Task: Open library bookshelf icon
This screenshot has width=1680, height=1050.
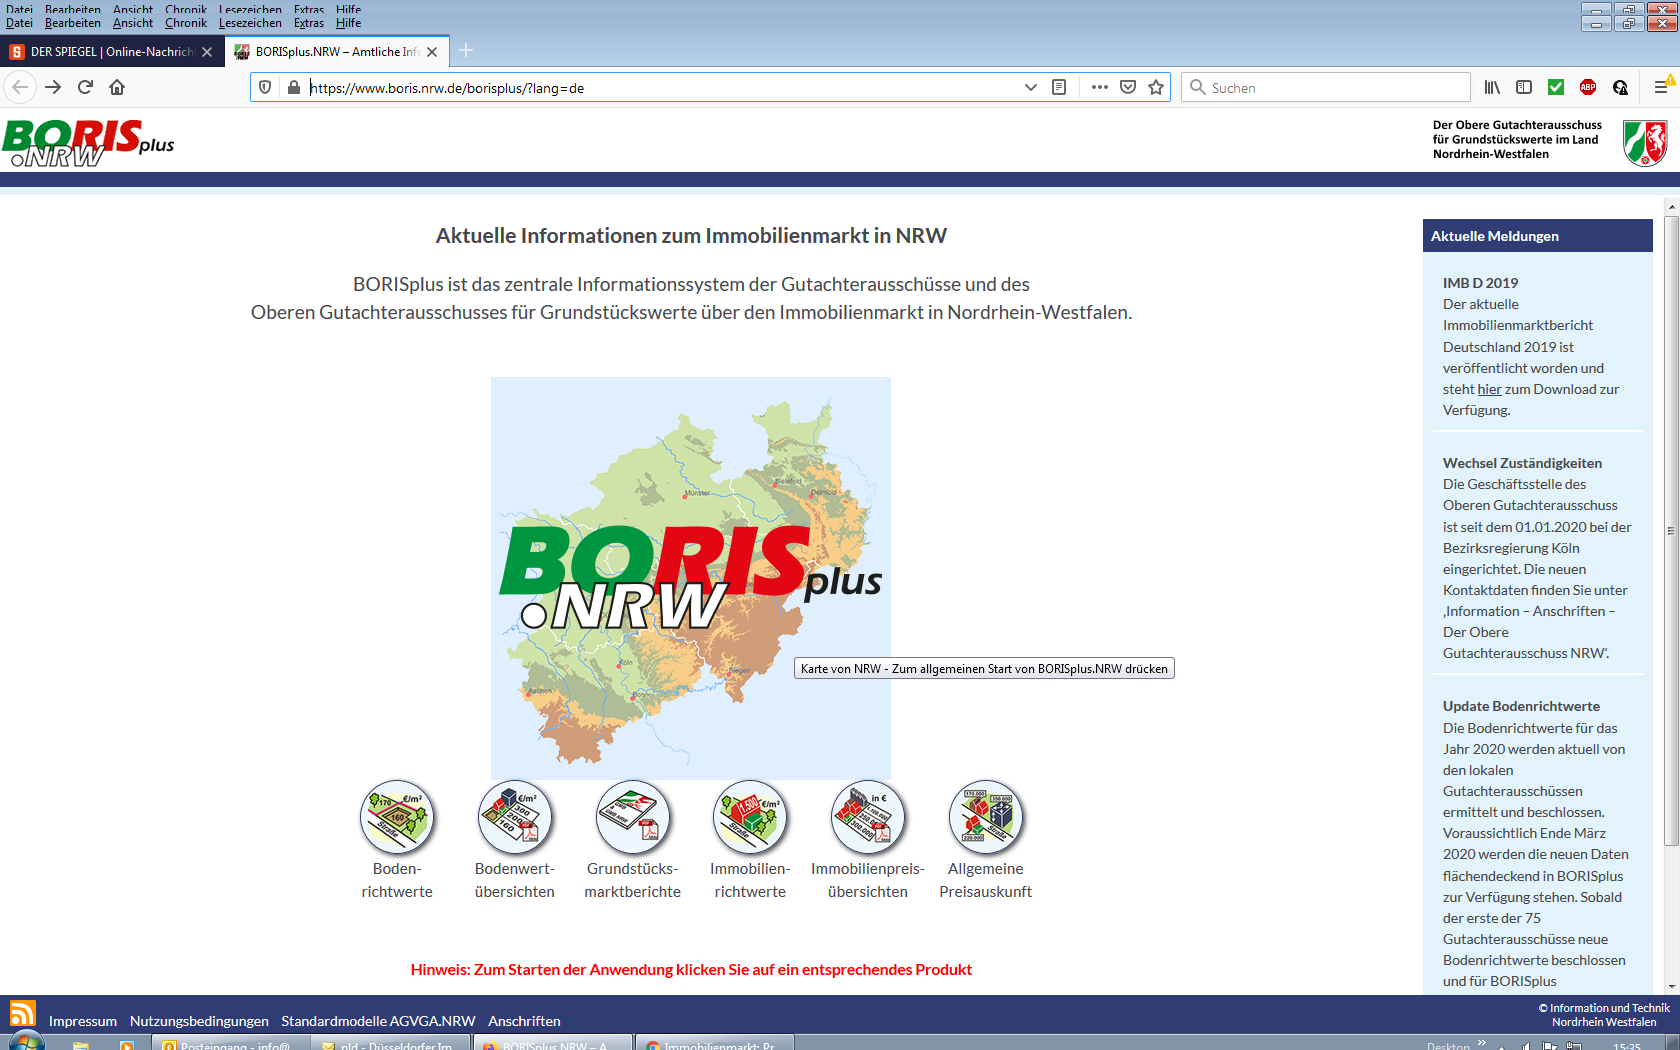Action: (1492, 87)
